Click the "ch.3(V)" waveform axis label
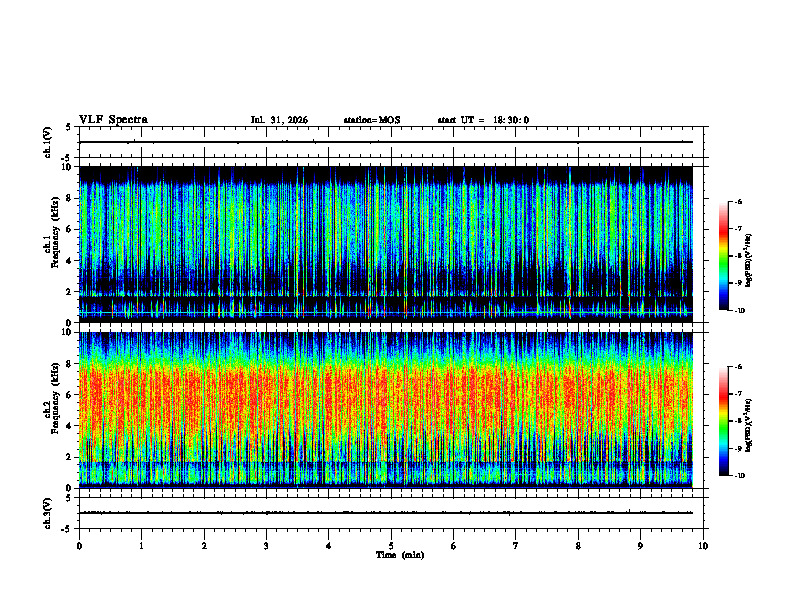 (x=48, y=513)
